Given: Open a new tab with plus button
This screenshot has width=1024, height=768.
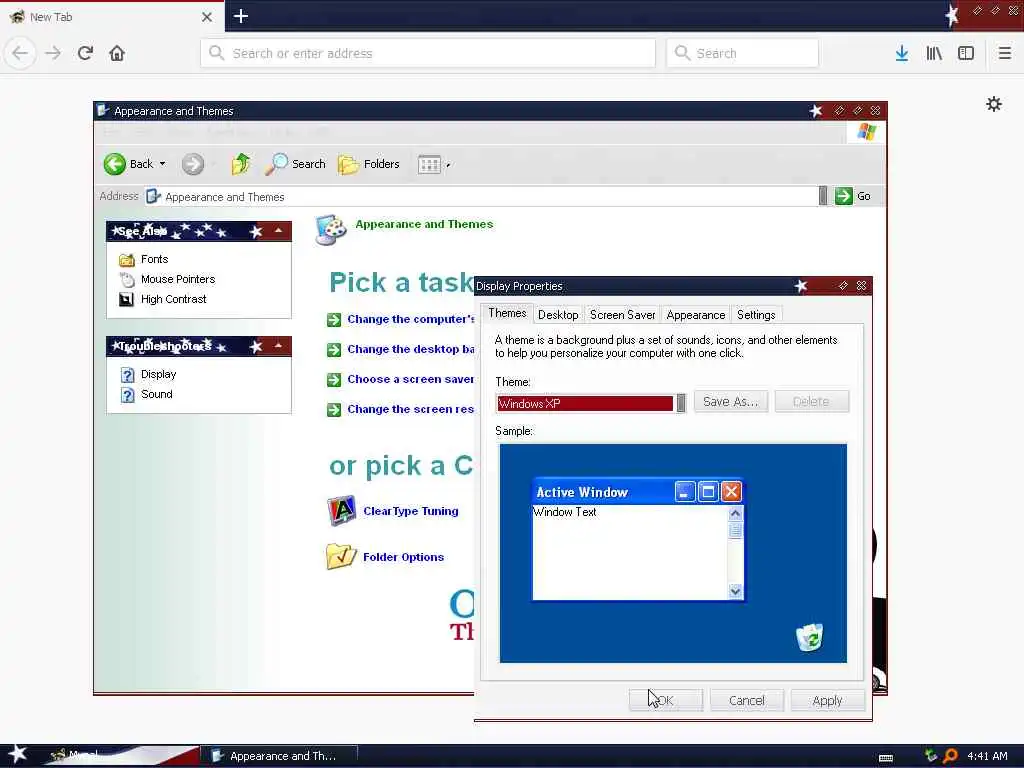Looking at the screenshot, I should click(x=240, y=16).
